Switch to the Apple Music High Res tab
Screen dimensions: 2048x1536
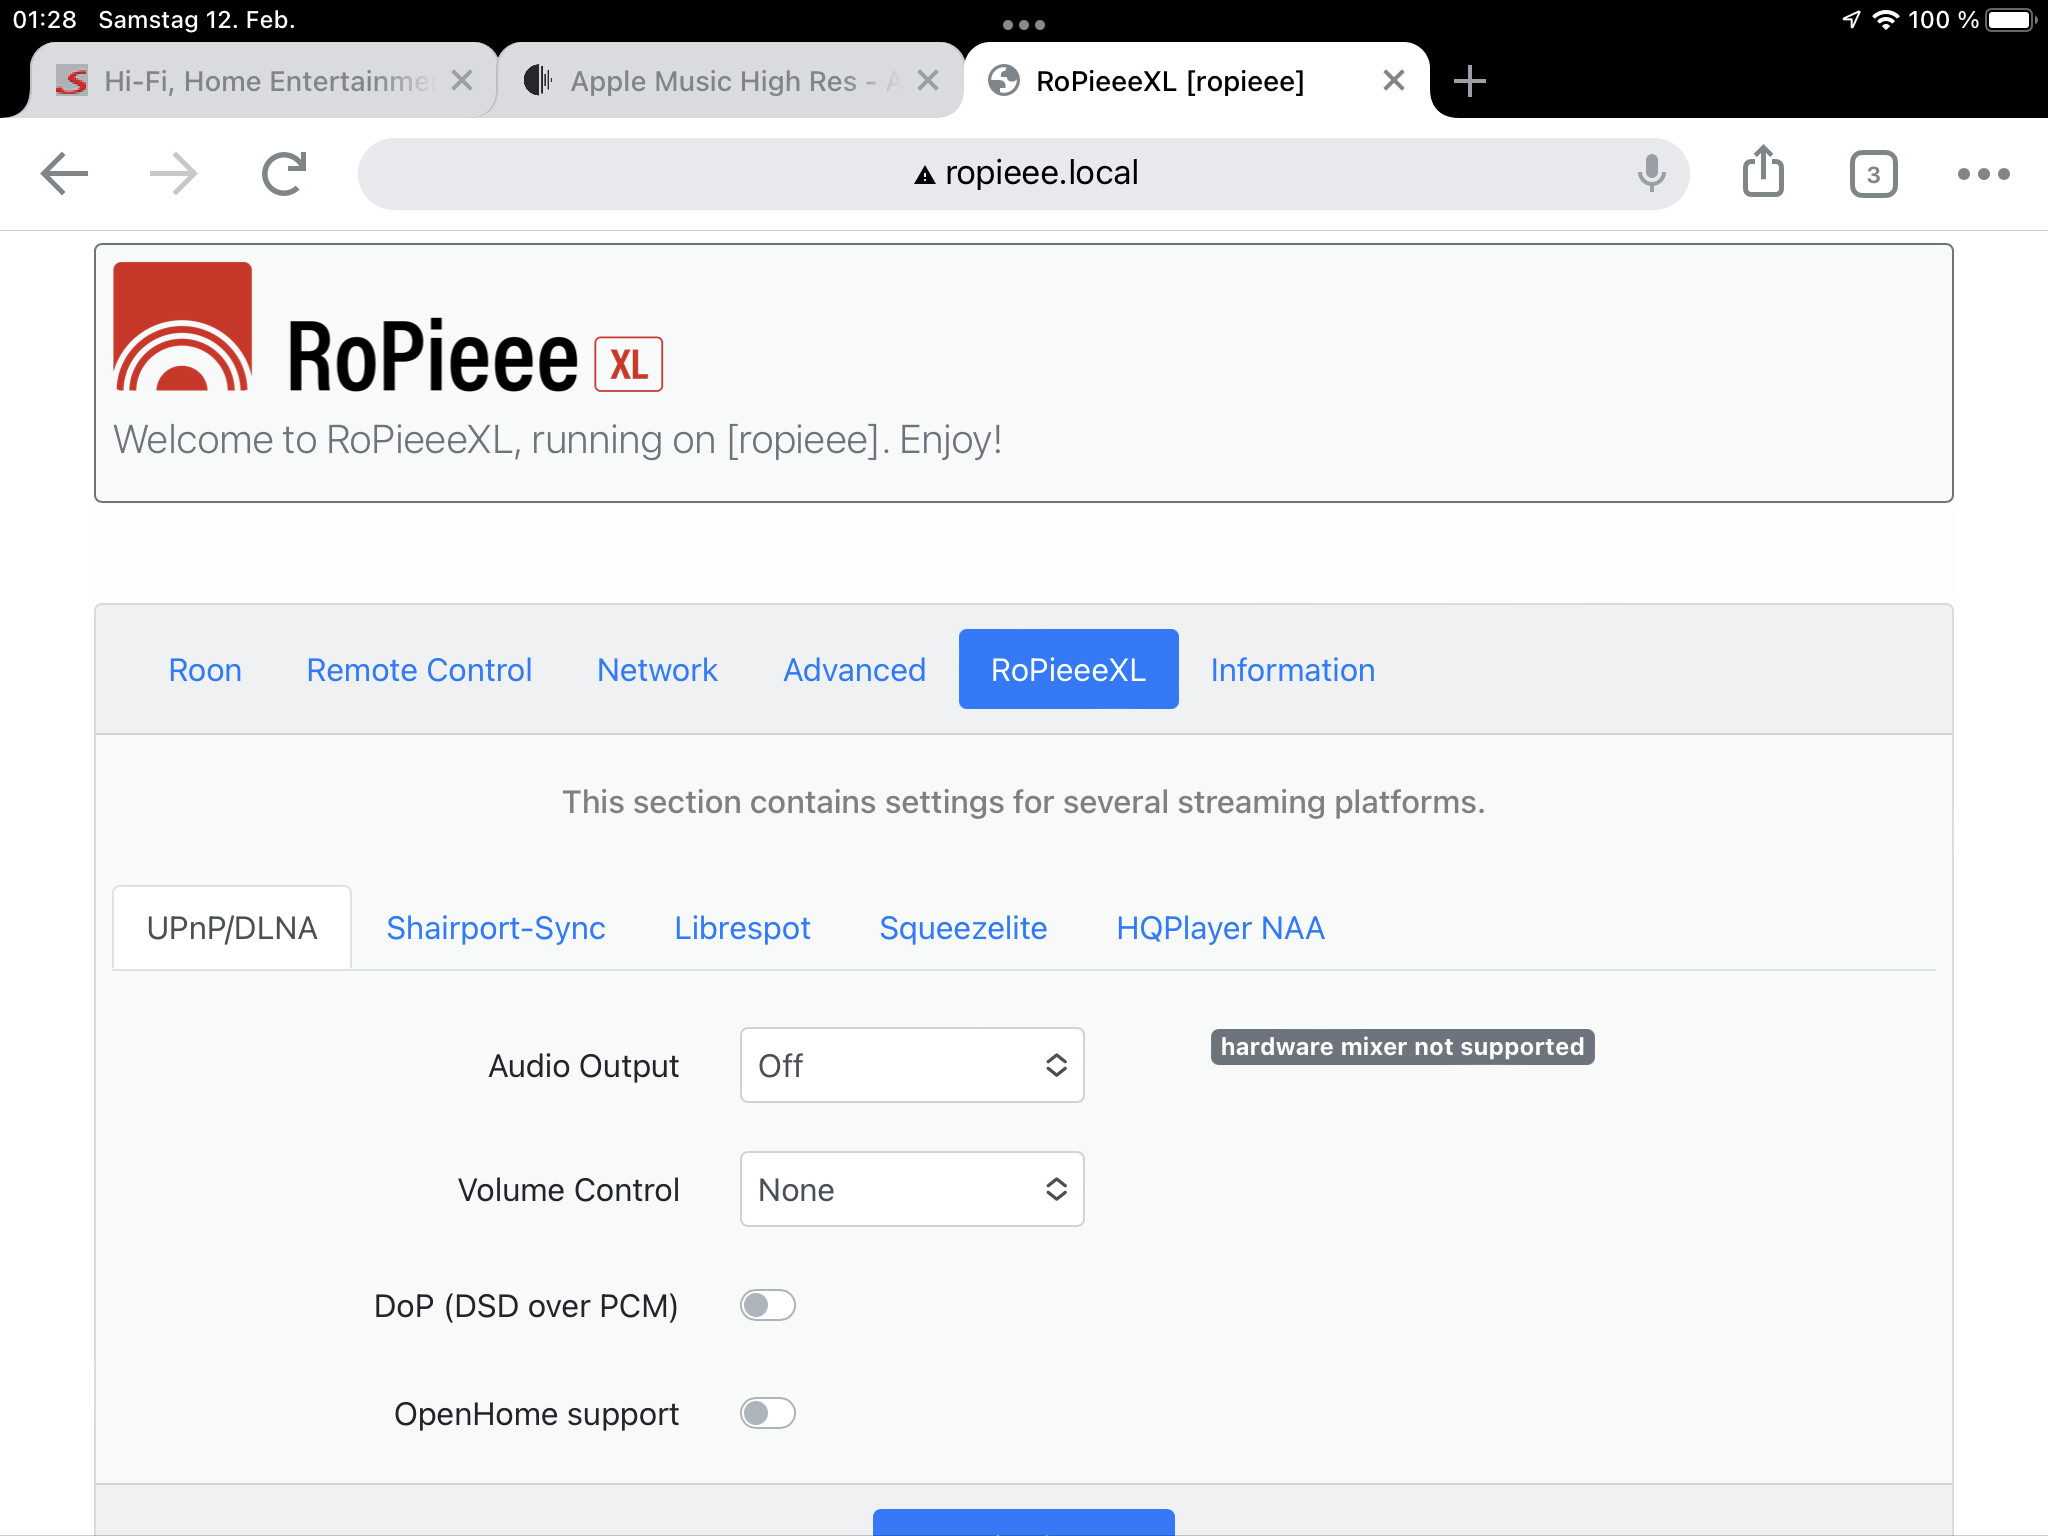730,81
